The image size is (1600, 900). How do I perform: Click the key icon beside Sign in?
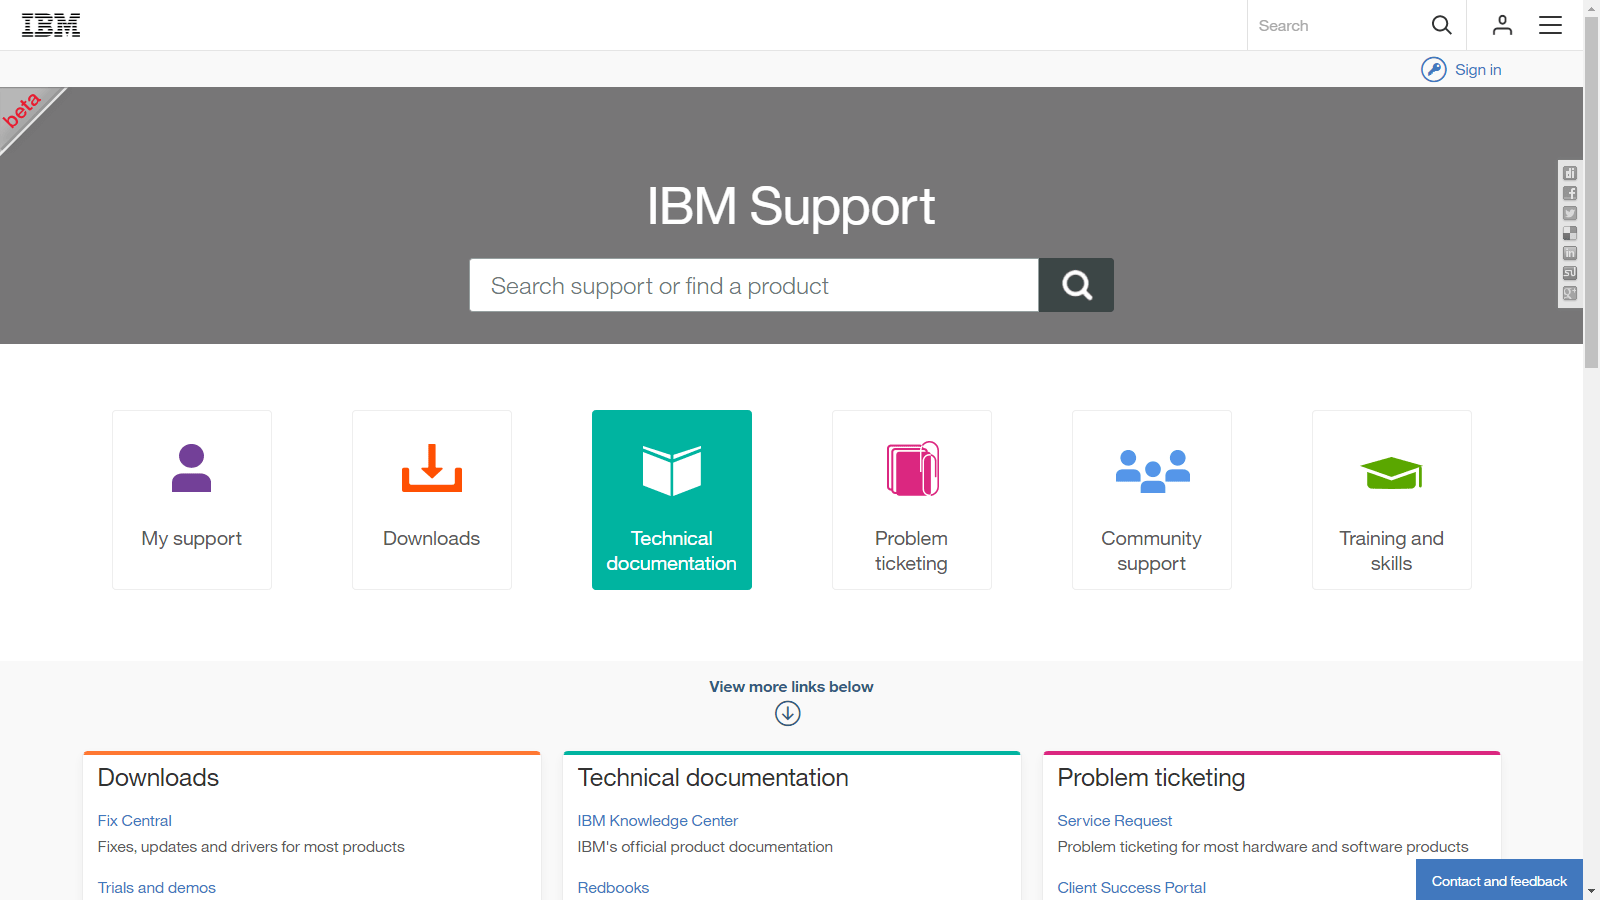coord(1434,69)
